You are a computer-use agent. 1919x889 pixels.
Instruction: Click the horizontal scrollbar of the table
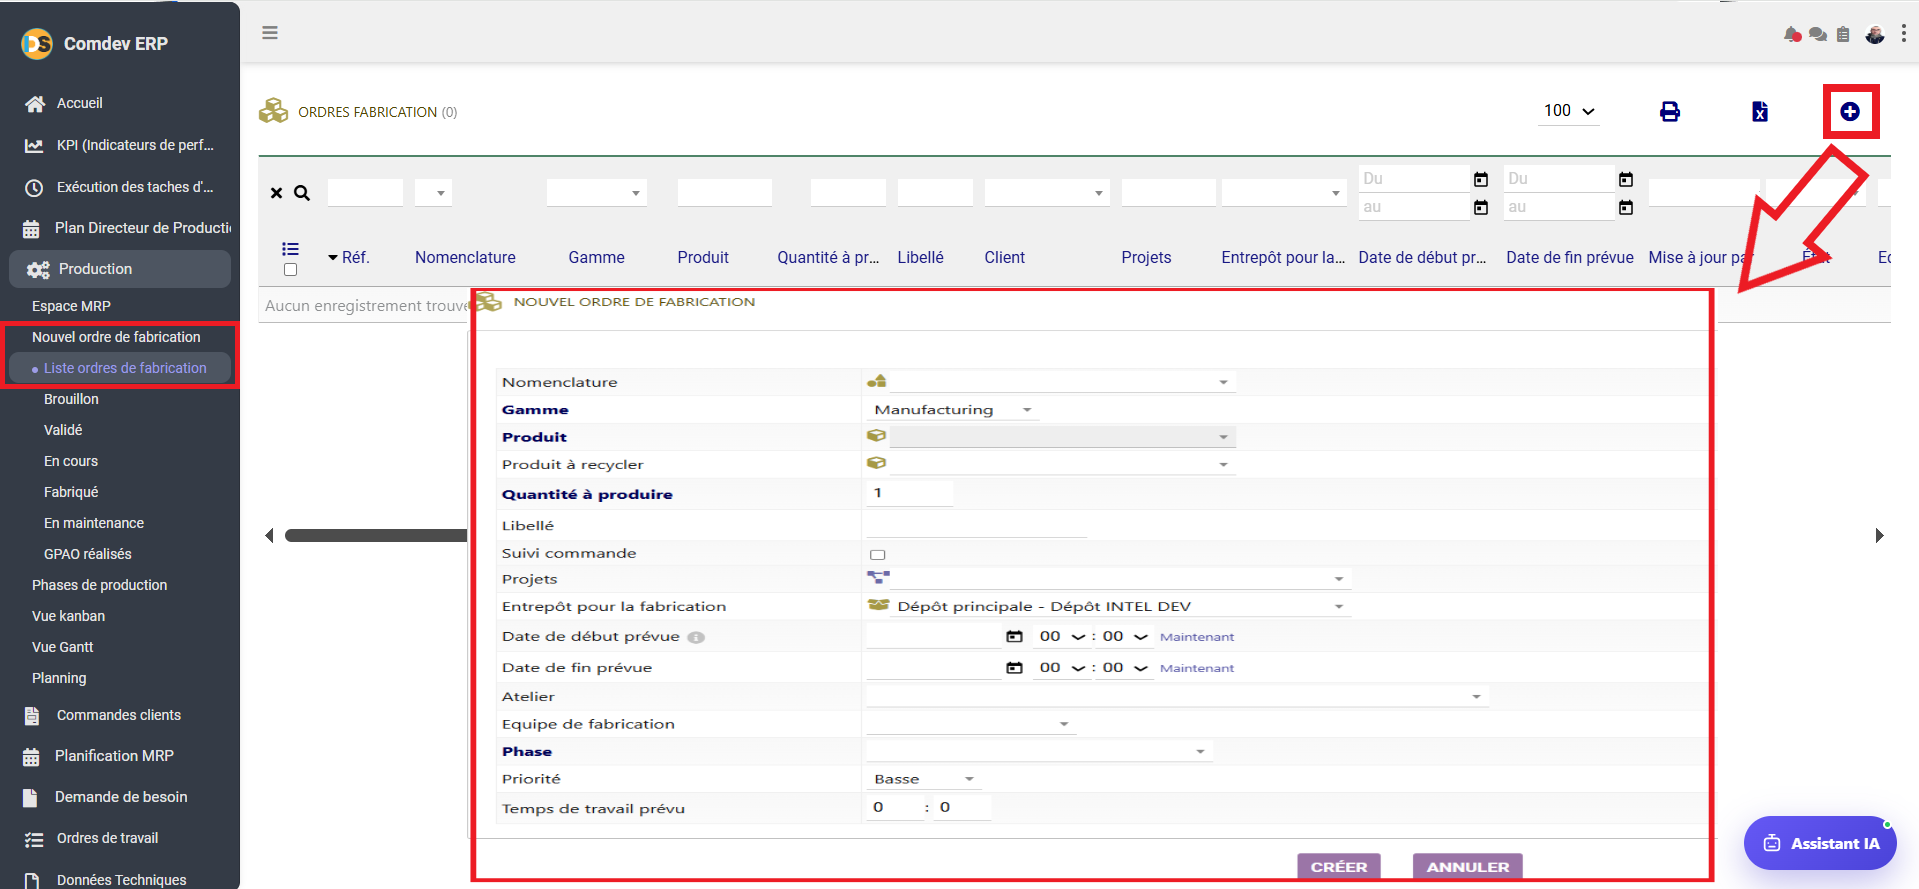(376, 536)
